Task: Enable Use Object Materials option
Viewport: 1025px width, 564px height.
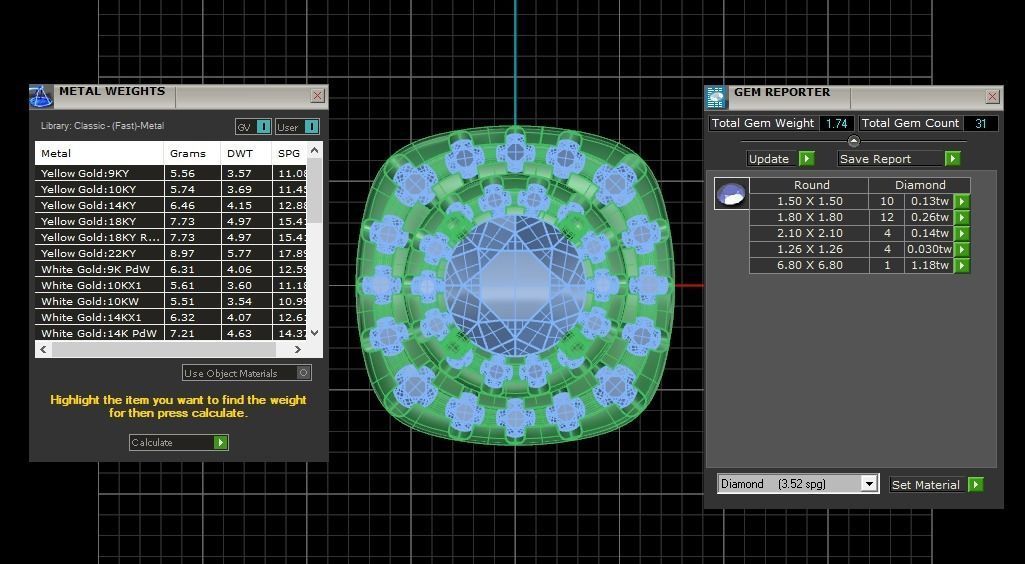Action: coord(247,373)
